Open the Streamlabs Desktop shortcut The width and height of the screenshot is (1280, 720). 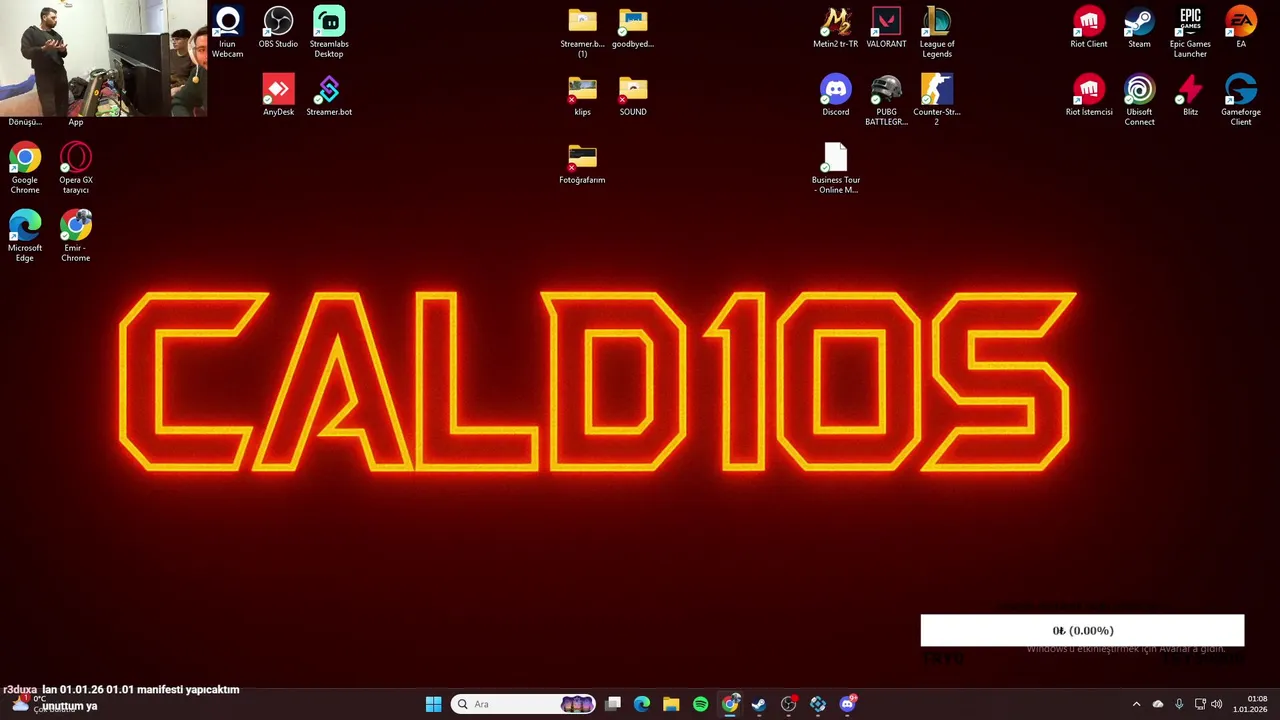point(329,33)
